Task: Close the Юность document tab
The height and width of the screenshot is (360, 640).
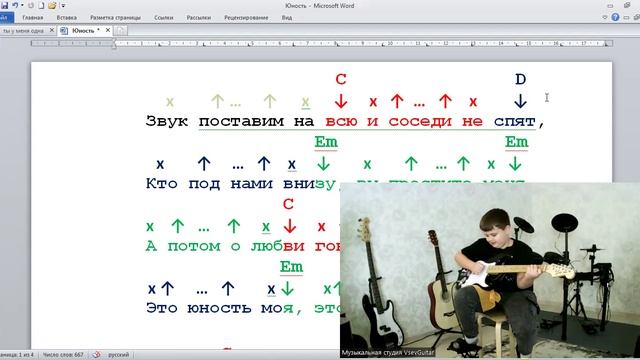Action: coord(108,30)
